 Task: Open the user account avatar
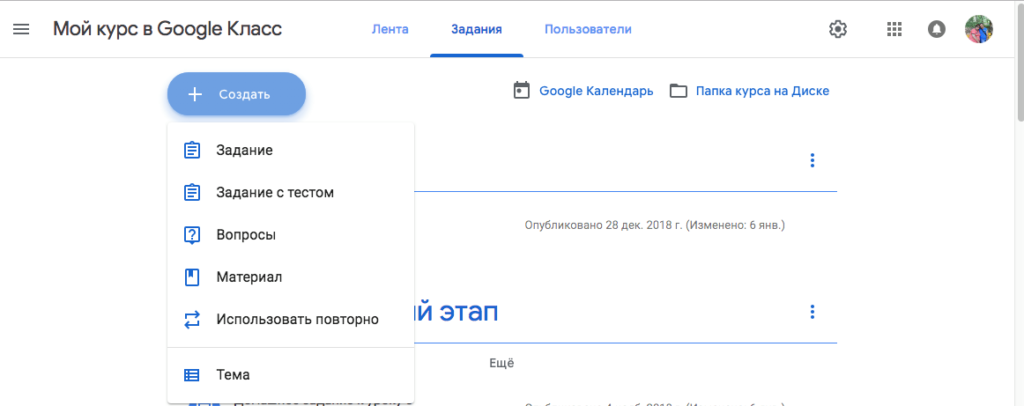[x=979, y=29]
